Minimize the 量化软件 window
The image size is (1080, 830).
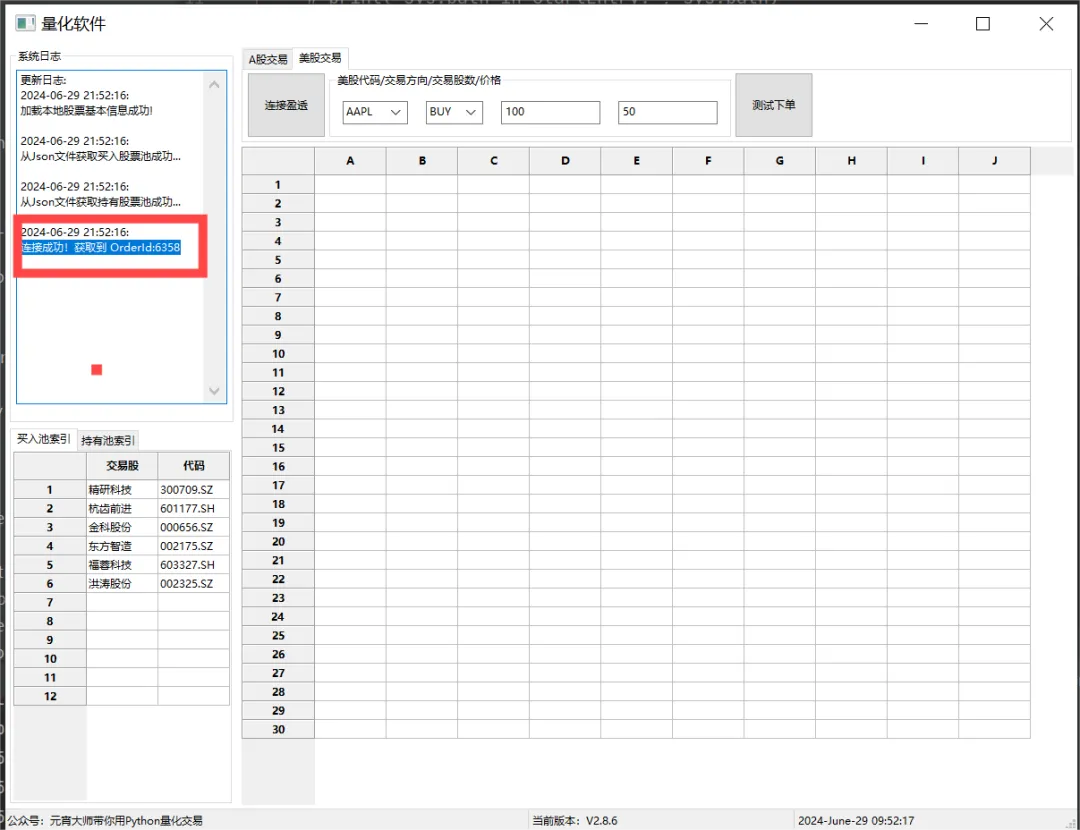point(921,24)
